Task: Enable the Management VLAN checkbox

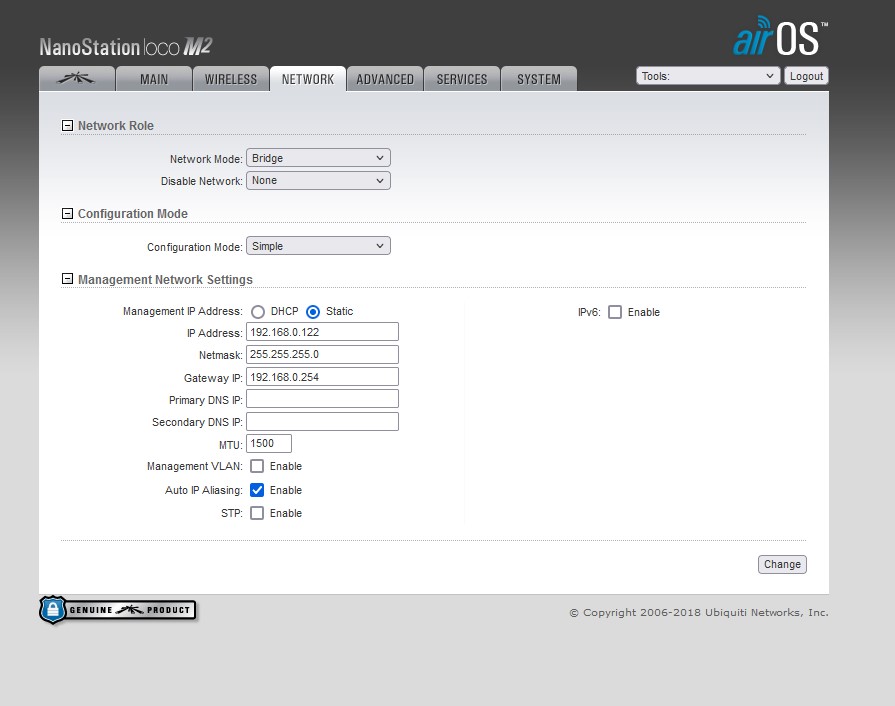Action: [257, 466]
